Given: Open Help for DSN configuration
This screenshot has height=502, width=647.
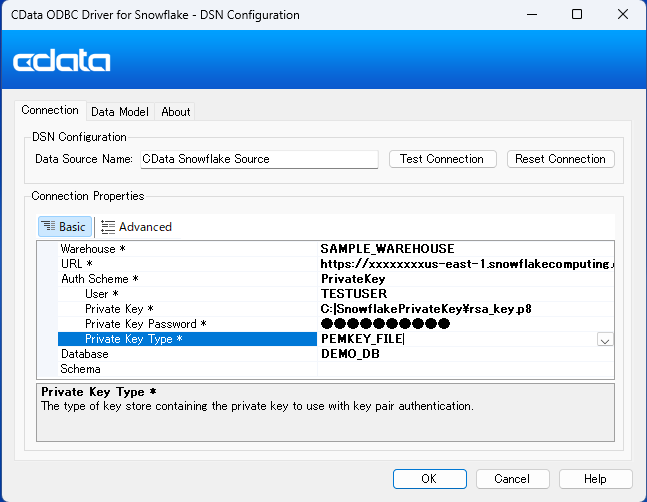Looking at the screenshot, I should point(595,479).
